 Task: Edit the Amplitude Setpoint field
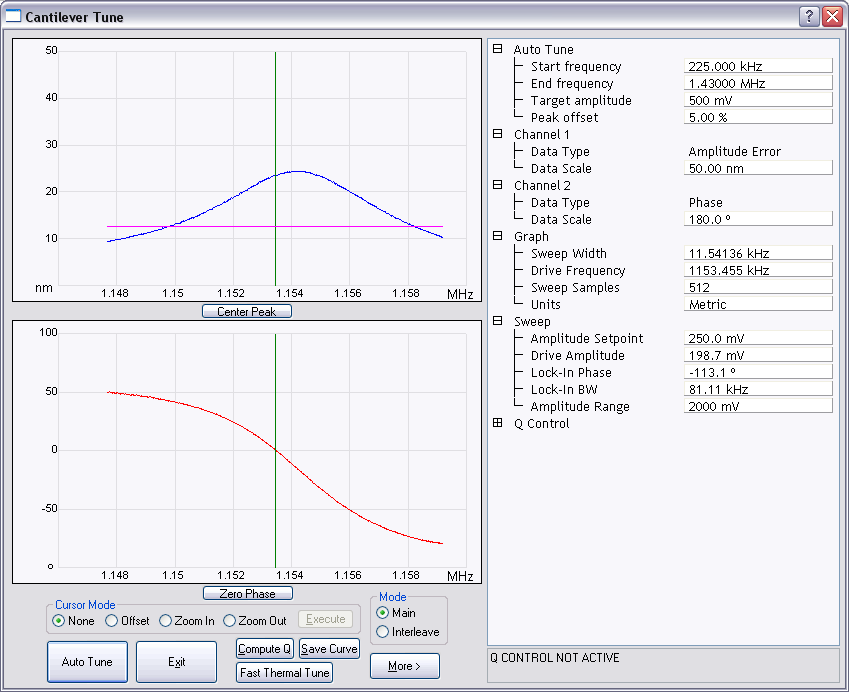pyautogui.click(x=758, y=338)
